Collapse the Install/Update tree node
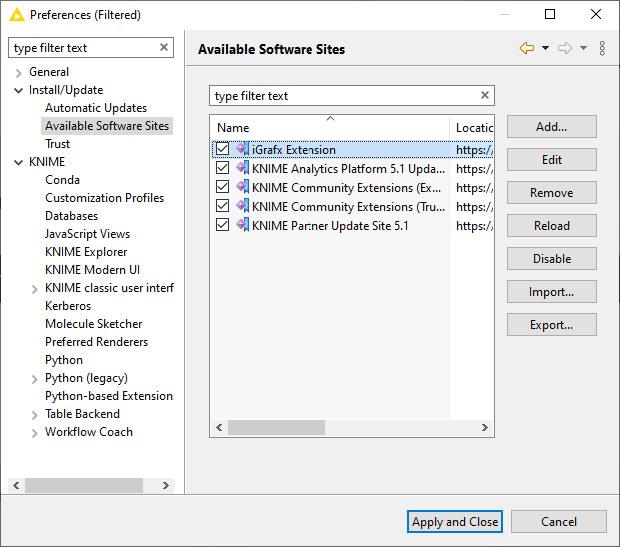 [x=18, y=90]
